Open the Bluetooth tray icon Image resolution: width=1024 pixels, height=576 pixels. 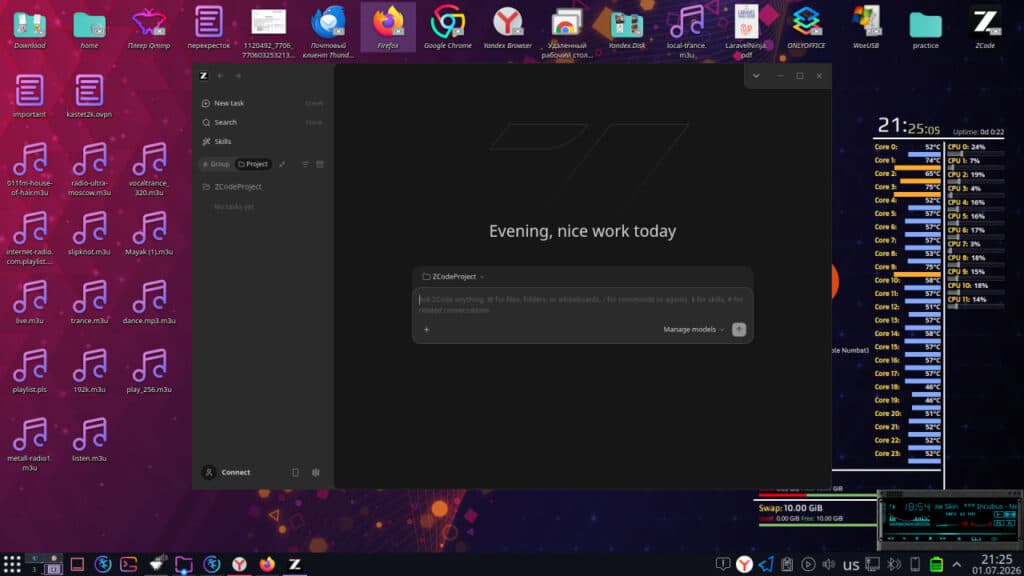click(894, 564)
